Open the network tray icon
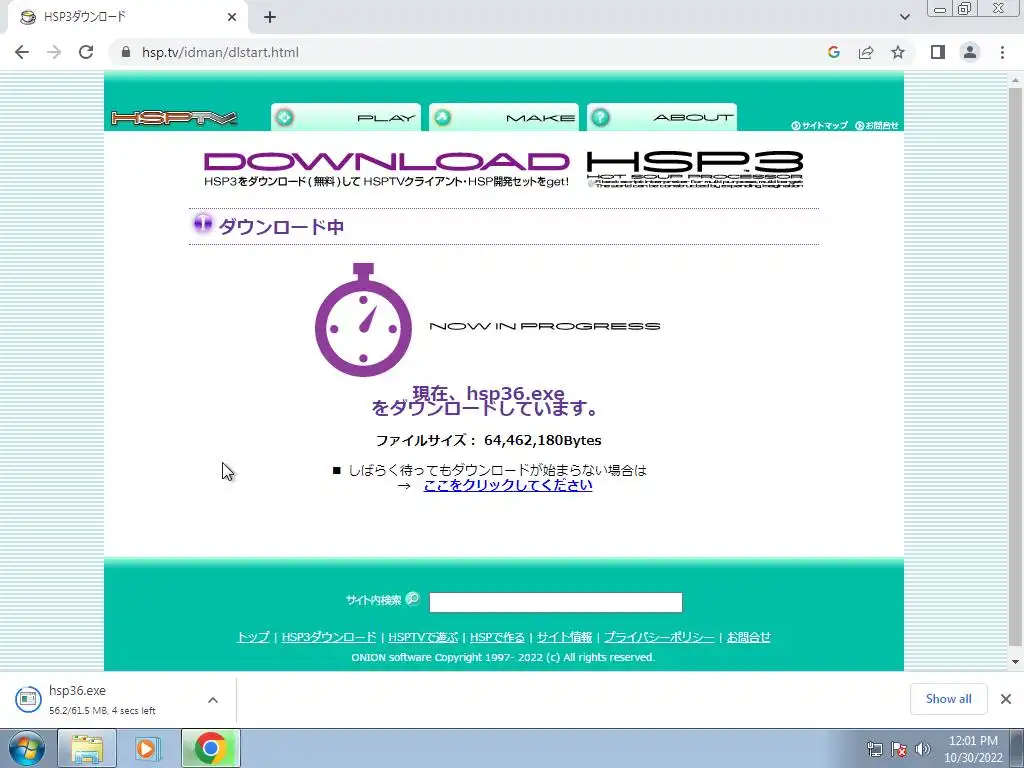The image size is (1024, 768). (874, 749)
